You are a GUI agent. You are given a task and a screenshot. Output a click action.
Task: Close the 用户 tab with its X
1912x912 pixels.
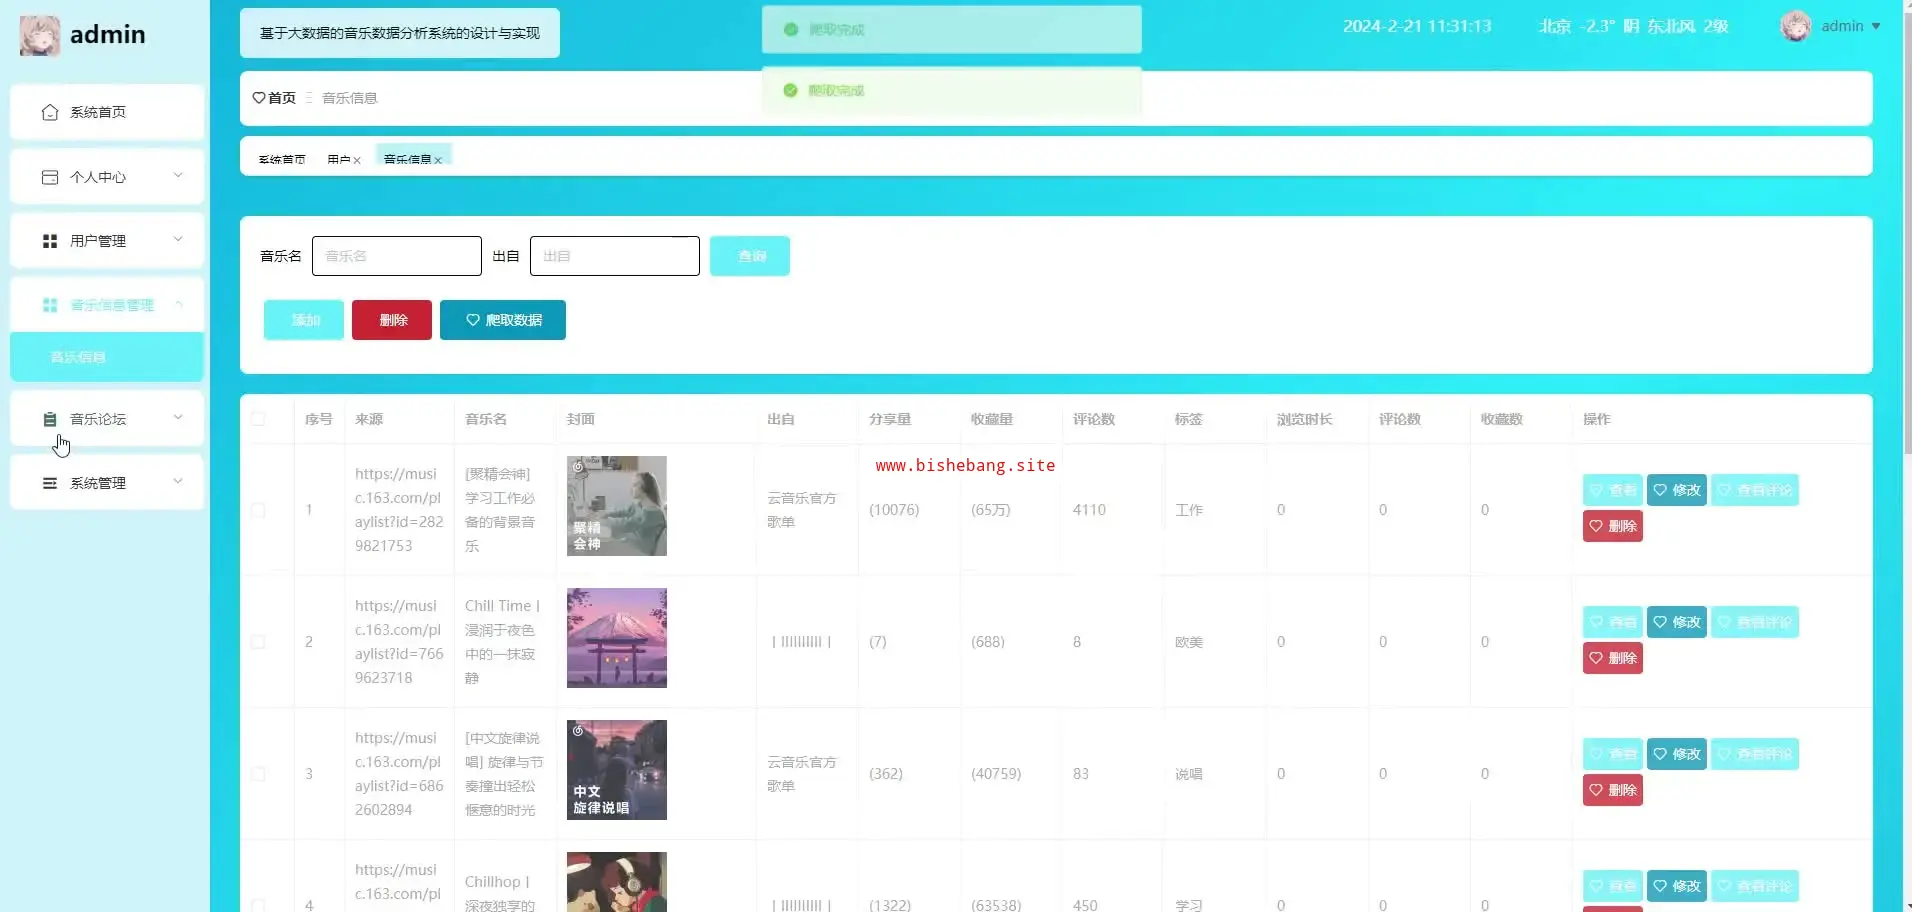[x=357, y=160]
